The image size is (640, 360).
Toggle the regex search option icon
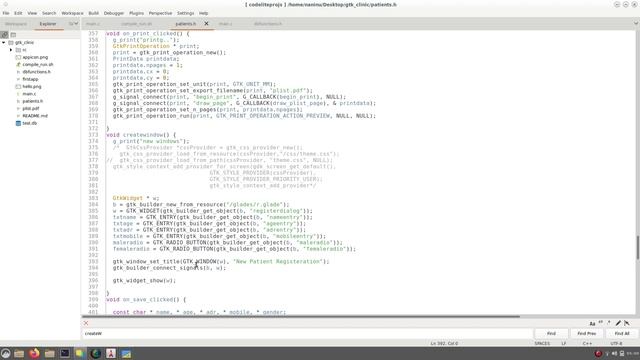click(609, 323)
